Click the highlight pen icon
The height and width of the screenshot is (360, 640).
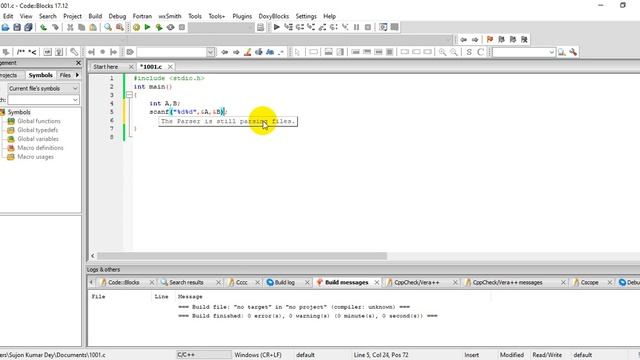tap(247, 52)
